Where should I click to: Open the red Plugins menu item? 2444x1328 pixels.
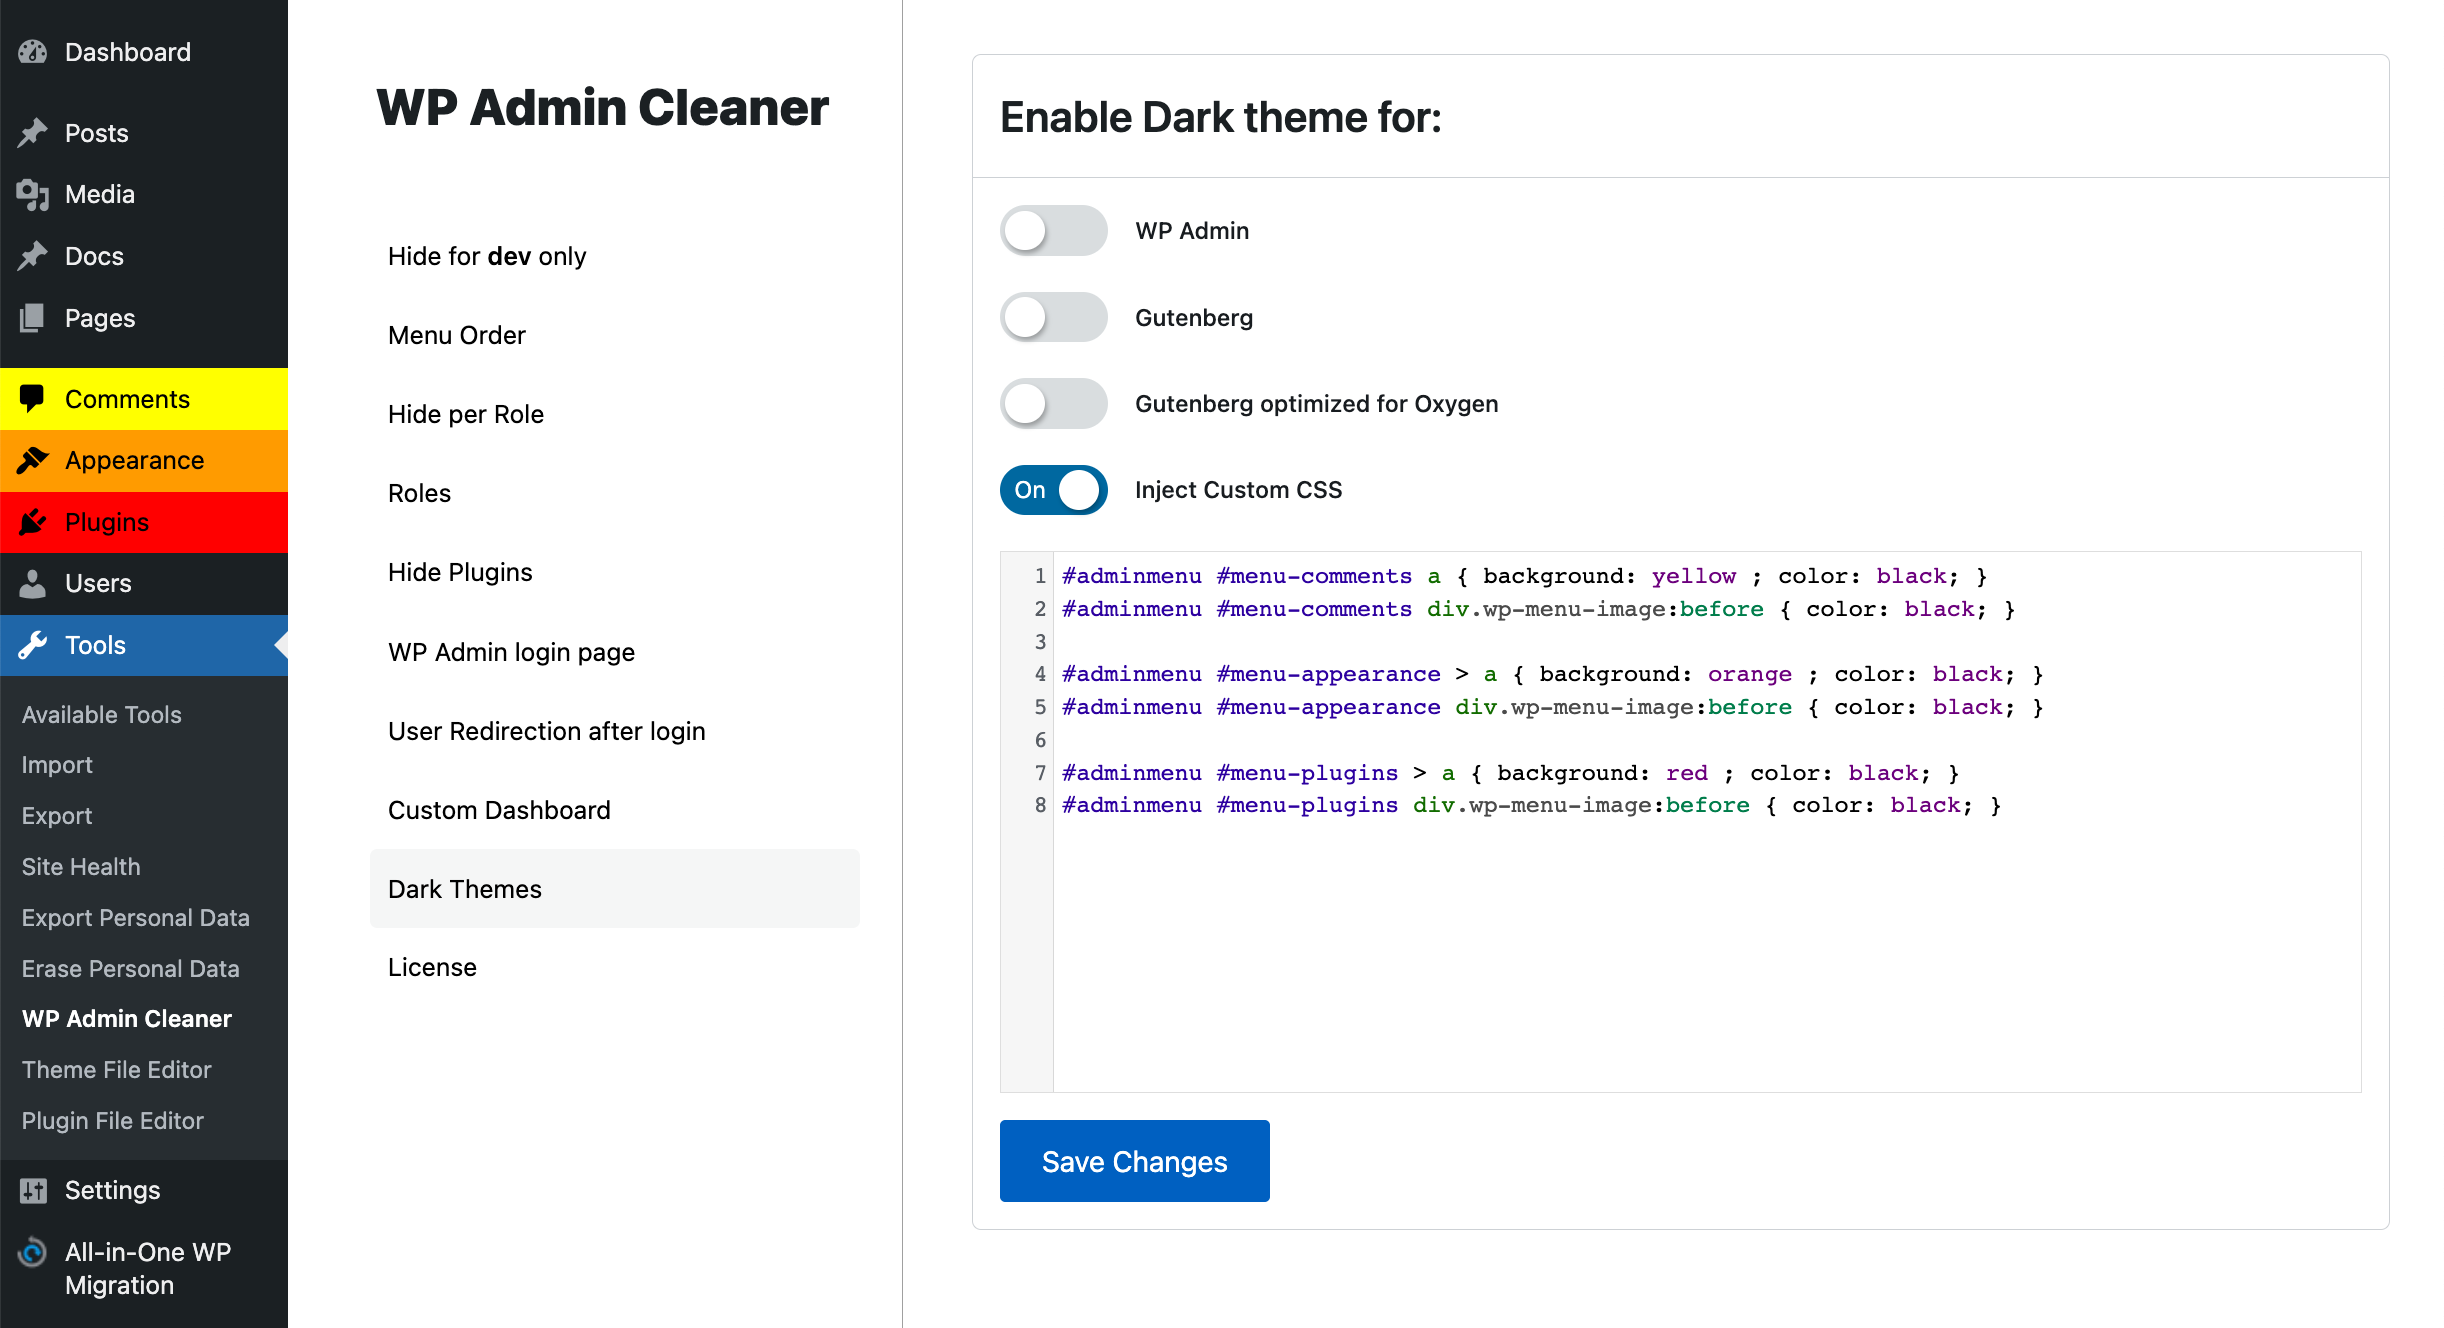tap(144, 522)
